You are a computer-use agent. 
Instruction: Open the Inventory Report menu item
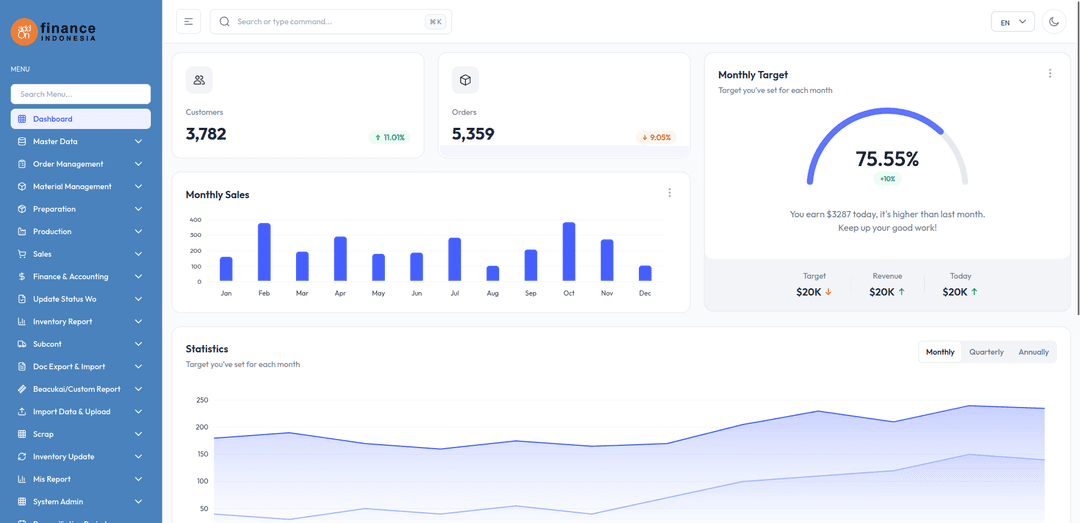pos(81,321)
